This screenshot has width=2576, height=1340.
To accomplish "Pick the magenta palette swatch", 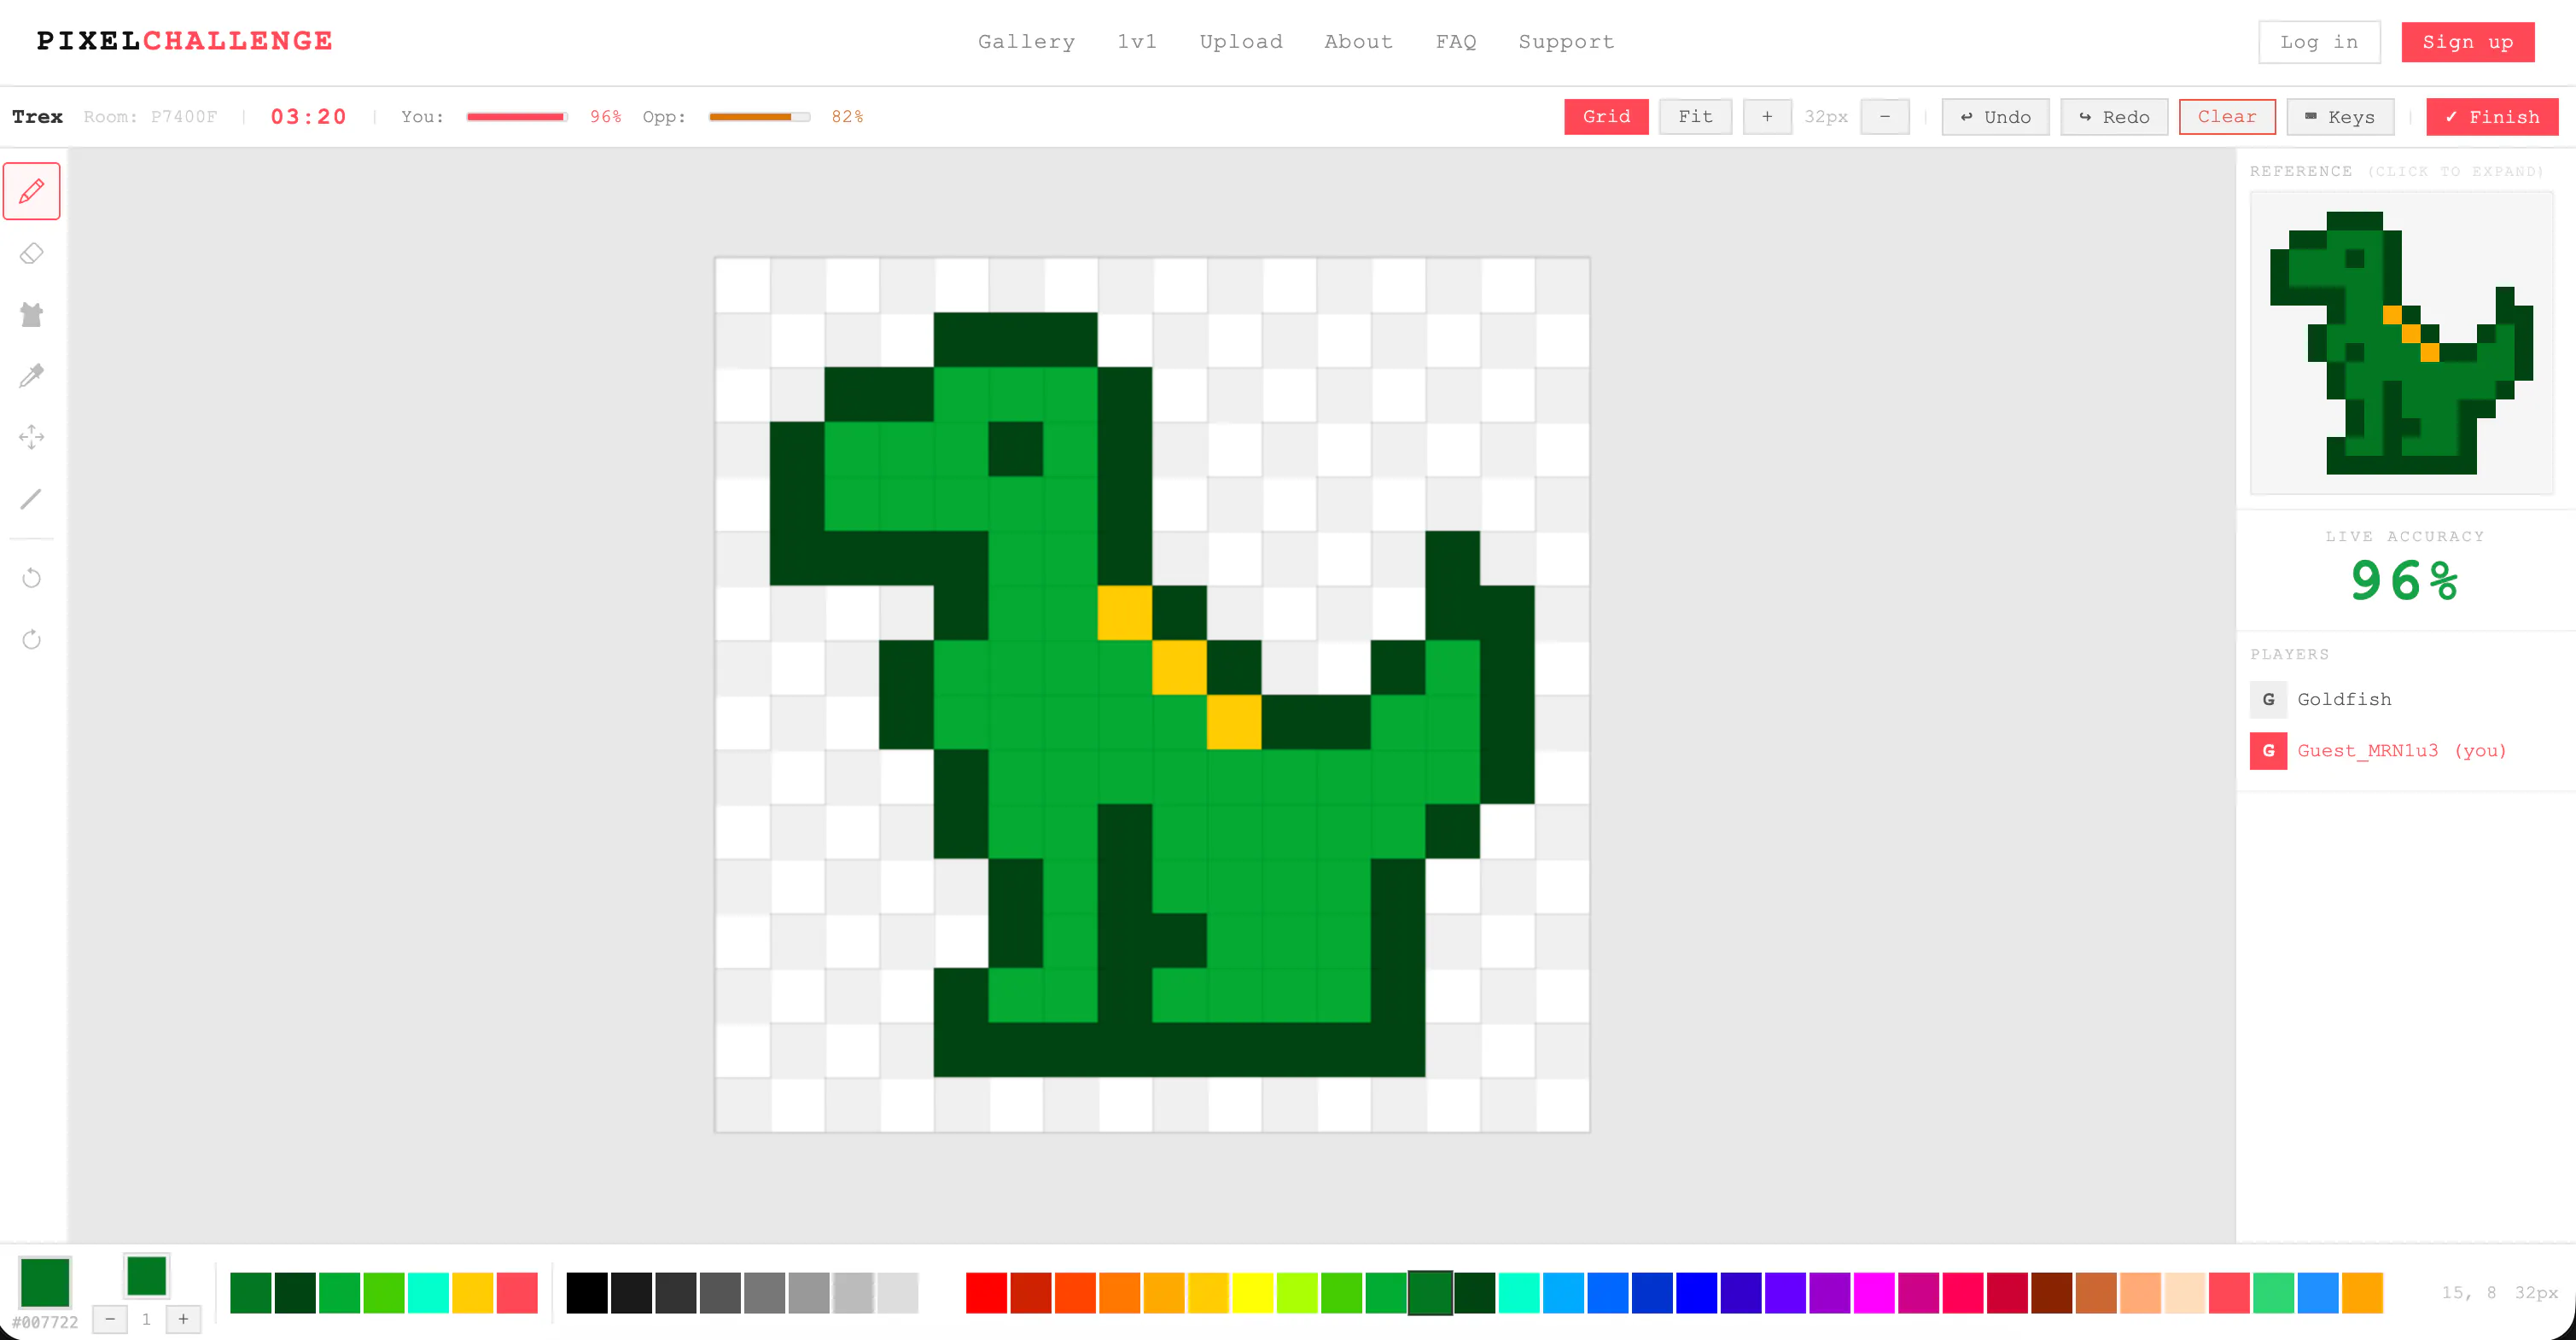I will pyautogui.click(x=1873, y=1292).
